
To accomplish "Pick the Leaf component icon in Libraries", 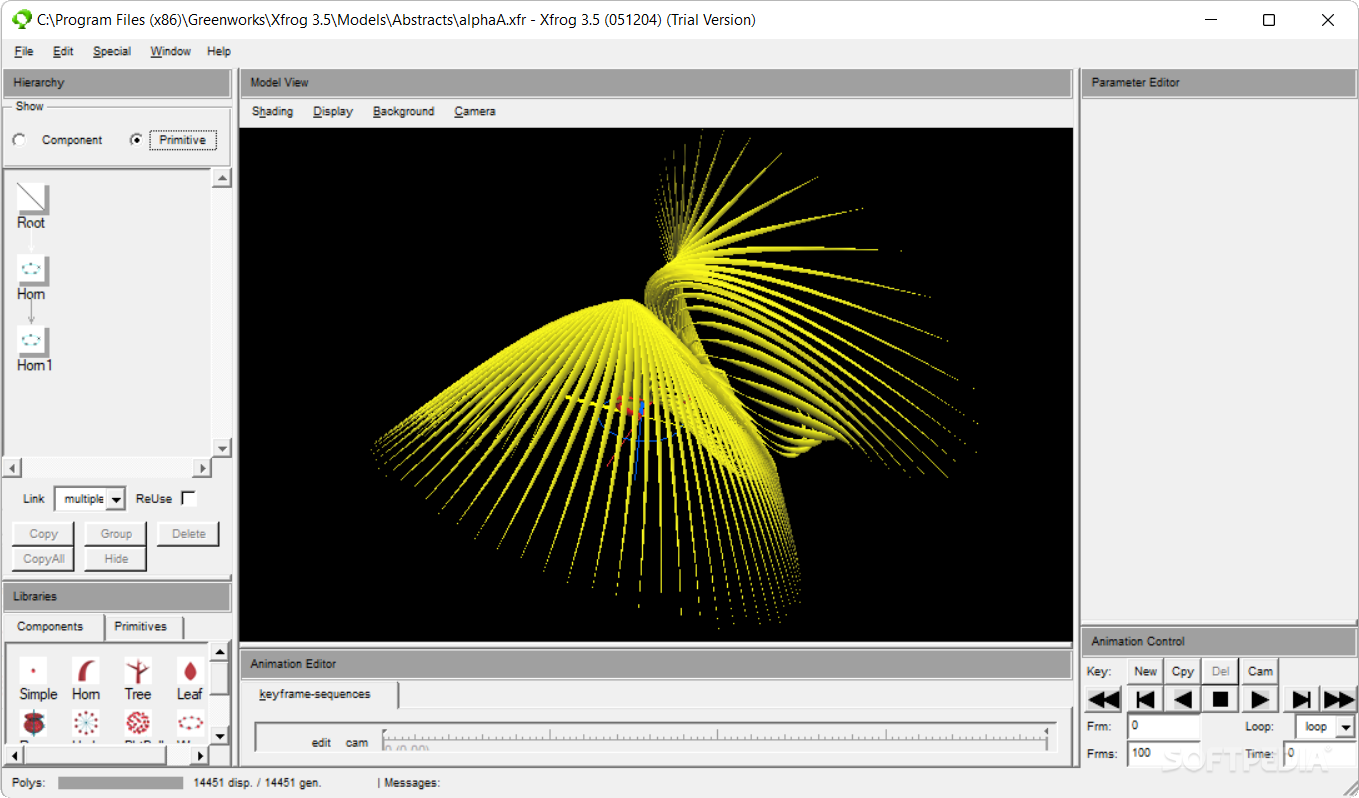I will pyautogui.click(x=190, y=670).
